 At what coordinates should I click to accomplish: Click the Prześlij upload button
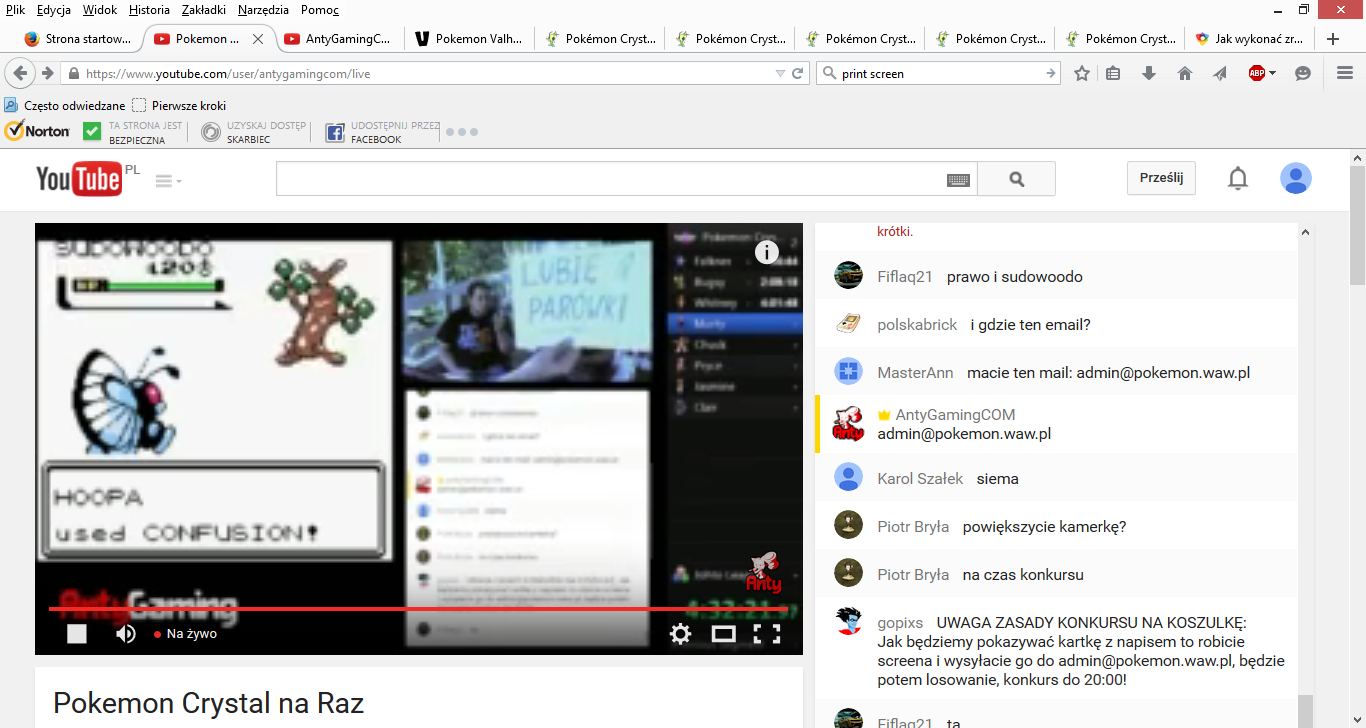pyautogui.click(x=1161, y=178)
